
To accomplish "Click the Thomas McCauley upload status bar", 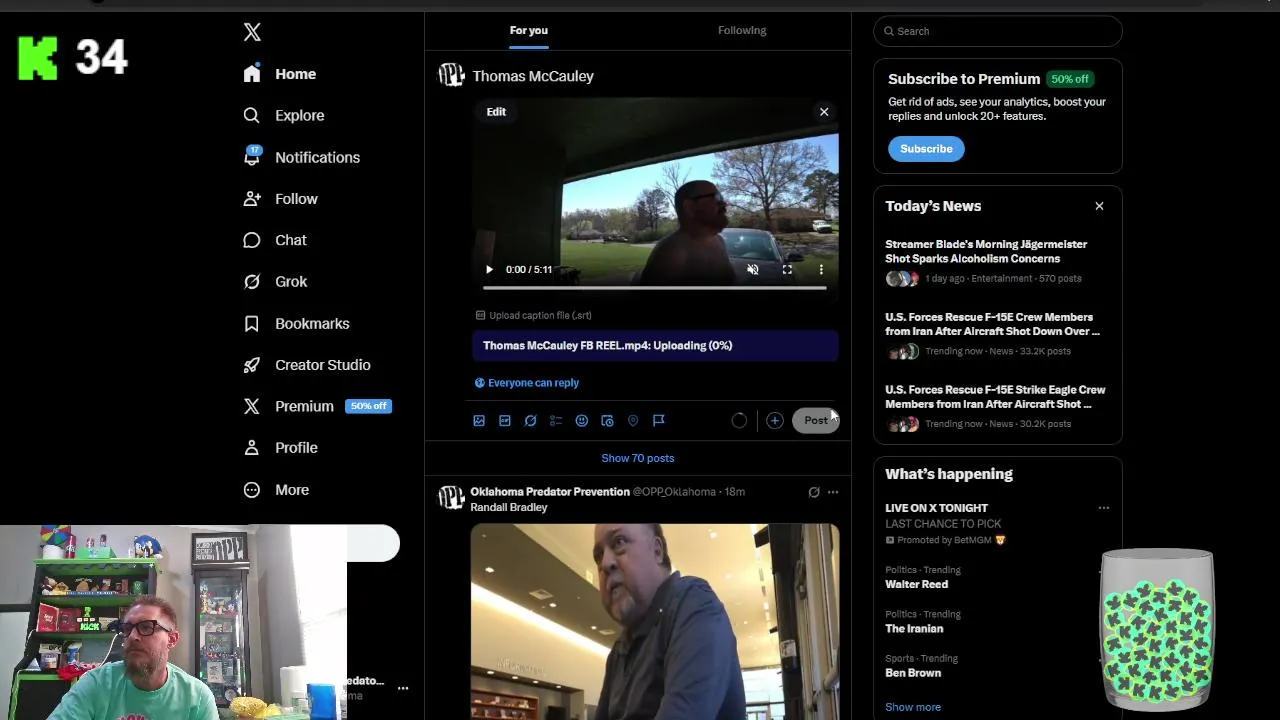I will [655, 346].
